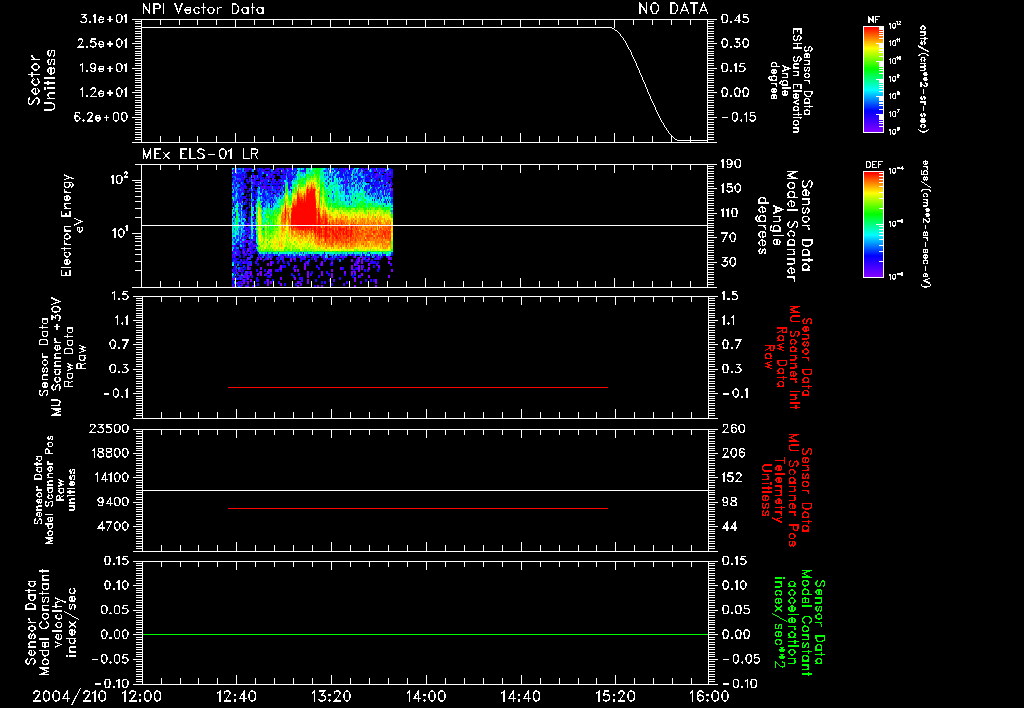Click the '2.5e+01' sector tick value
The width and height of the screenshot is (1024, 708).
[104, 43]
